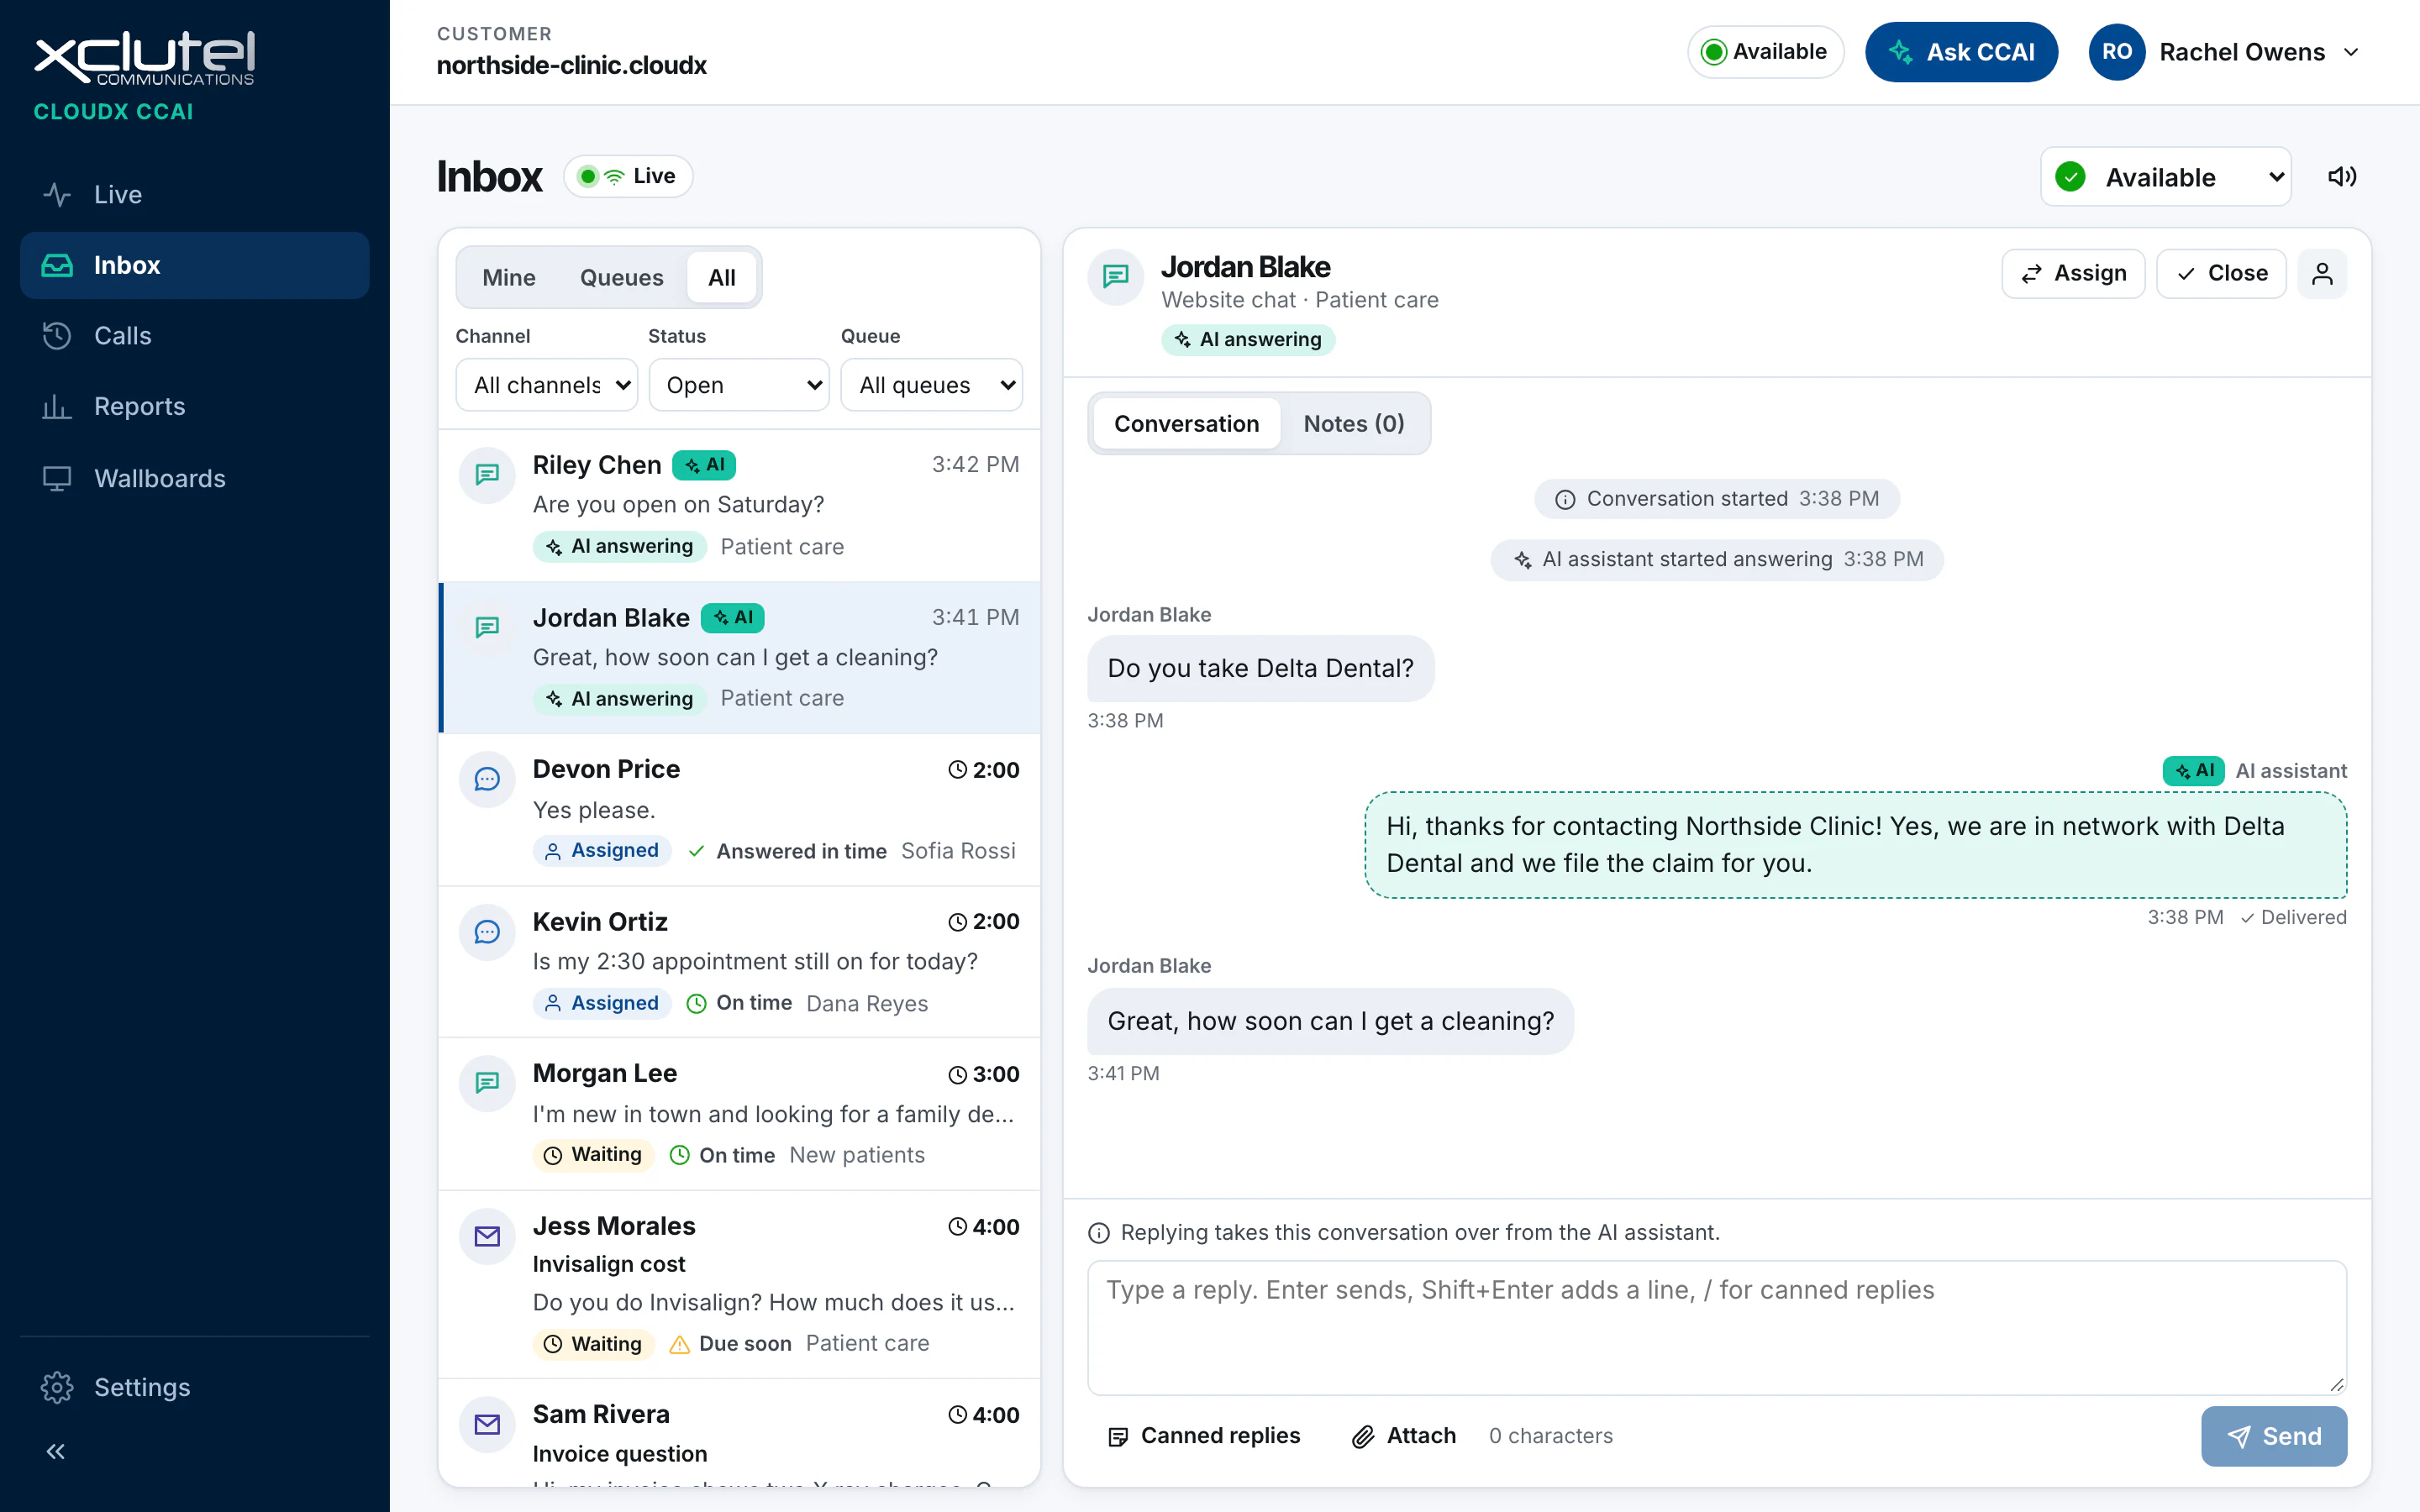Open Reports in the sidebar
The width and height of the screenshot is (2420, 1512).
(194, 406)
